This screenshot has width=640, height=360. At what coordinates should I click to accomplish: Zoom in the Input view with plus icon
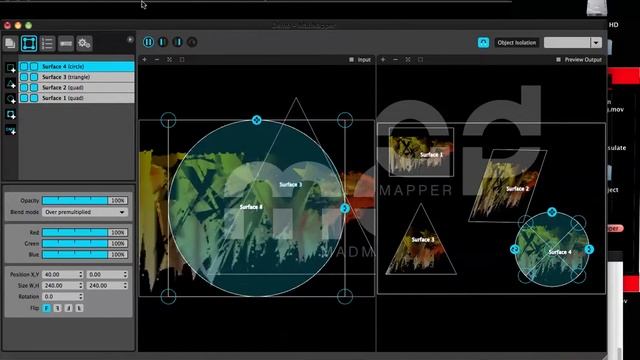pyautogui.click(x=144, y=60)
